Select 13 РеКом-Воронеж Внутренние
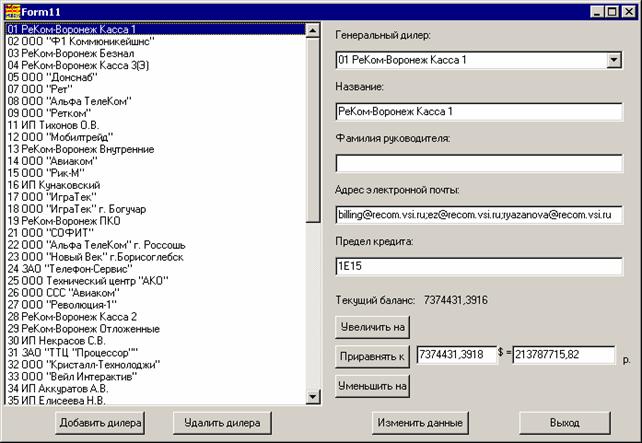Viewport: 642px width, 443px height. tap(156, 149)
